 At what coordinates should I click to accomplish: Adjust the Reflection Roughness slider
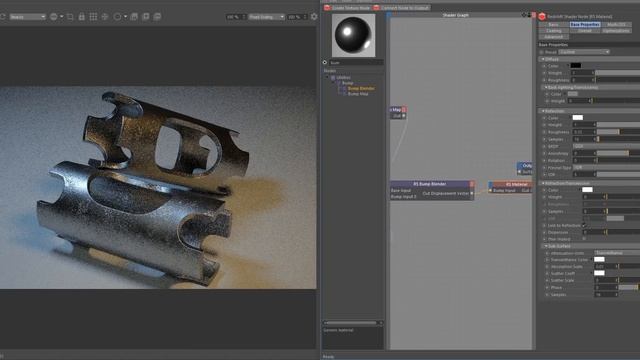tap(618, 132)
